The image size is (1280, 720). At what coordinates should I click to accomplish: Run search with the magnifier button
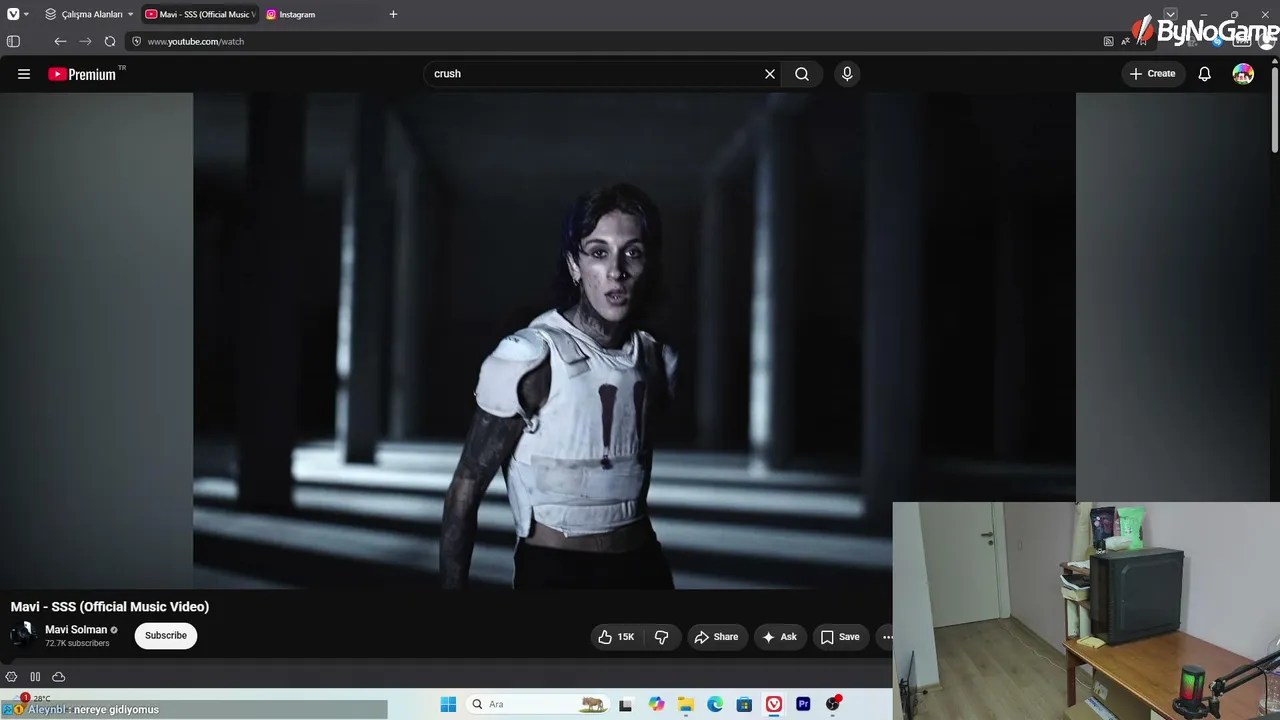(x=802, y=74)
